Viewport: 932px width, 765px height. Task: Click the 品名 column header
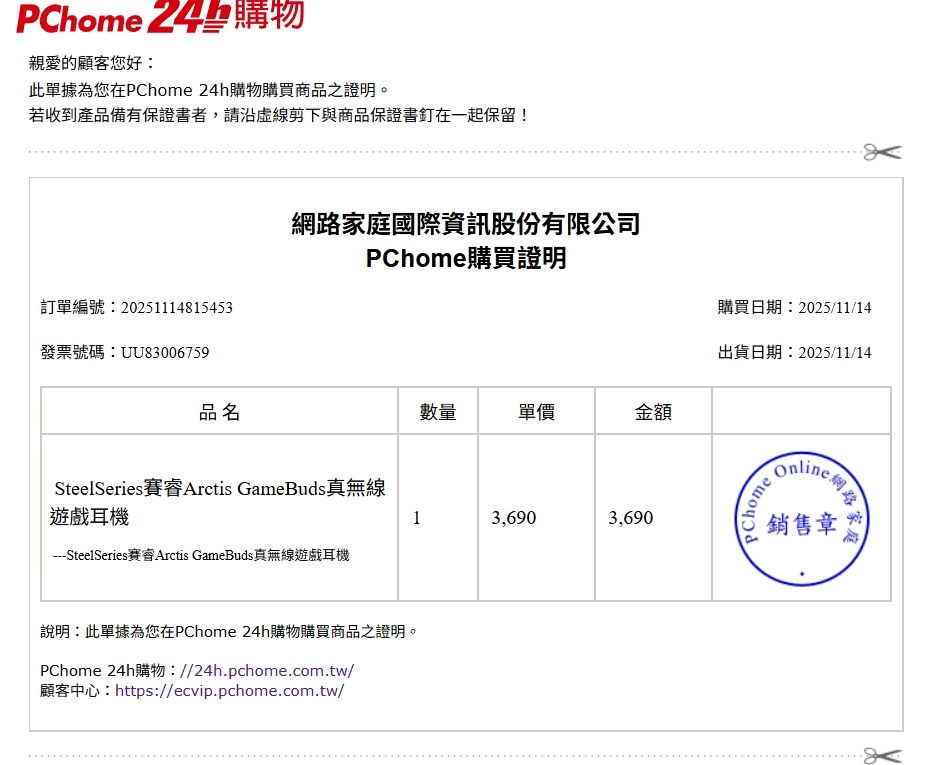coord(219,412)
